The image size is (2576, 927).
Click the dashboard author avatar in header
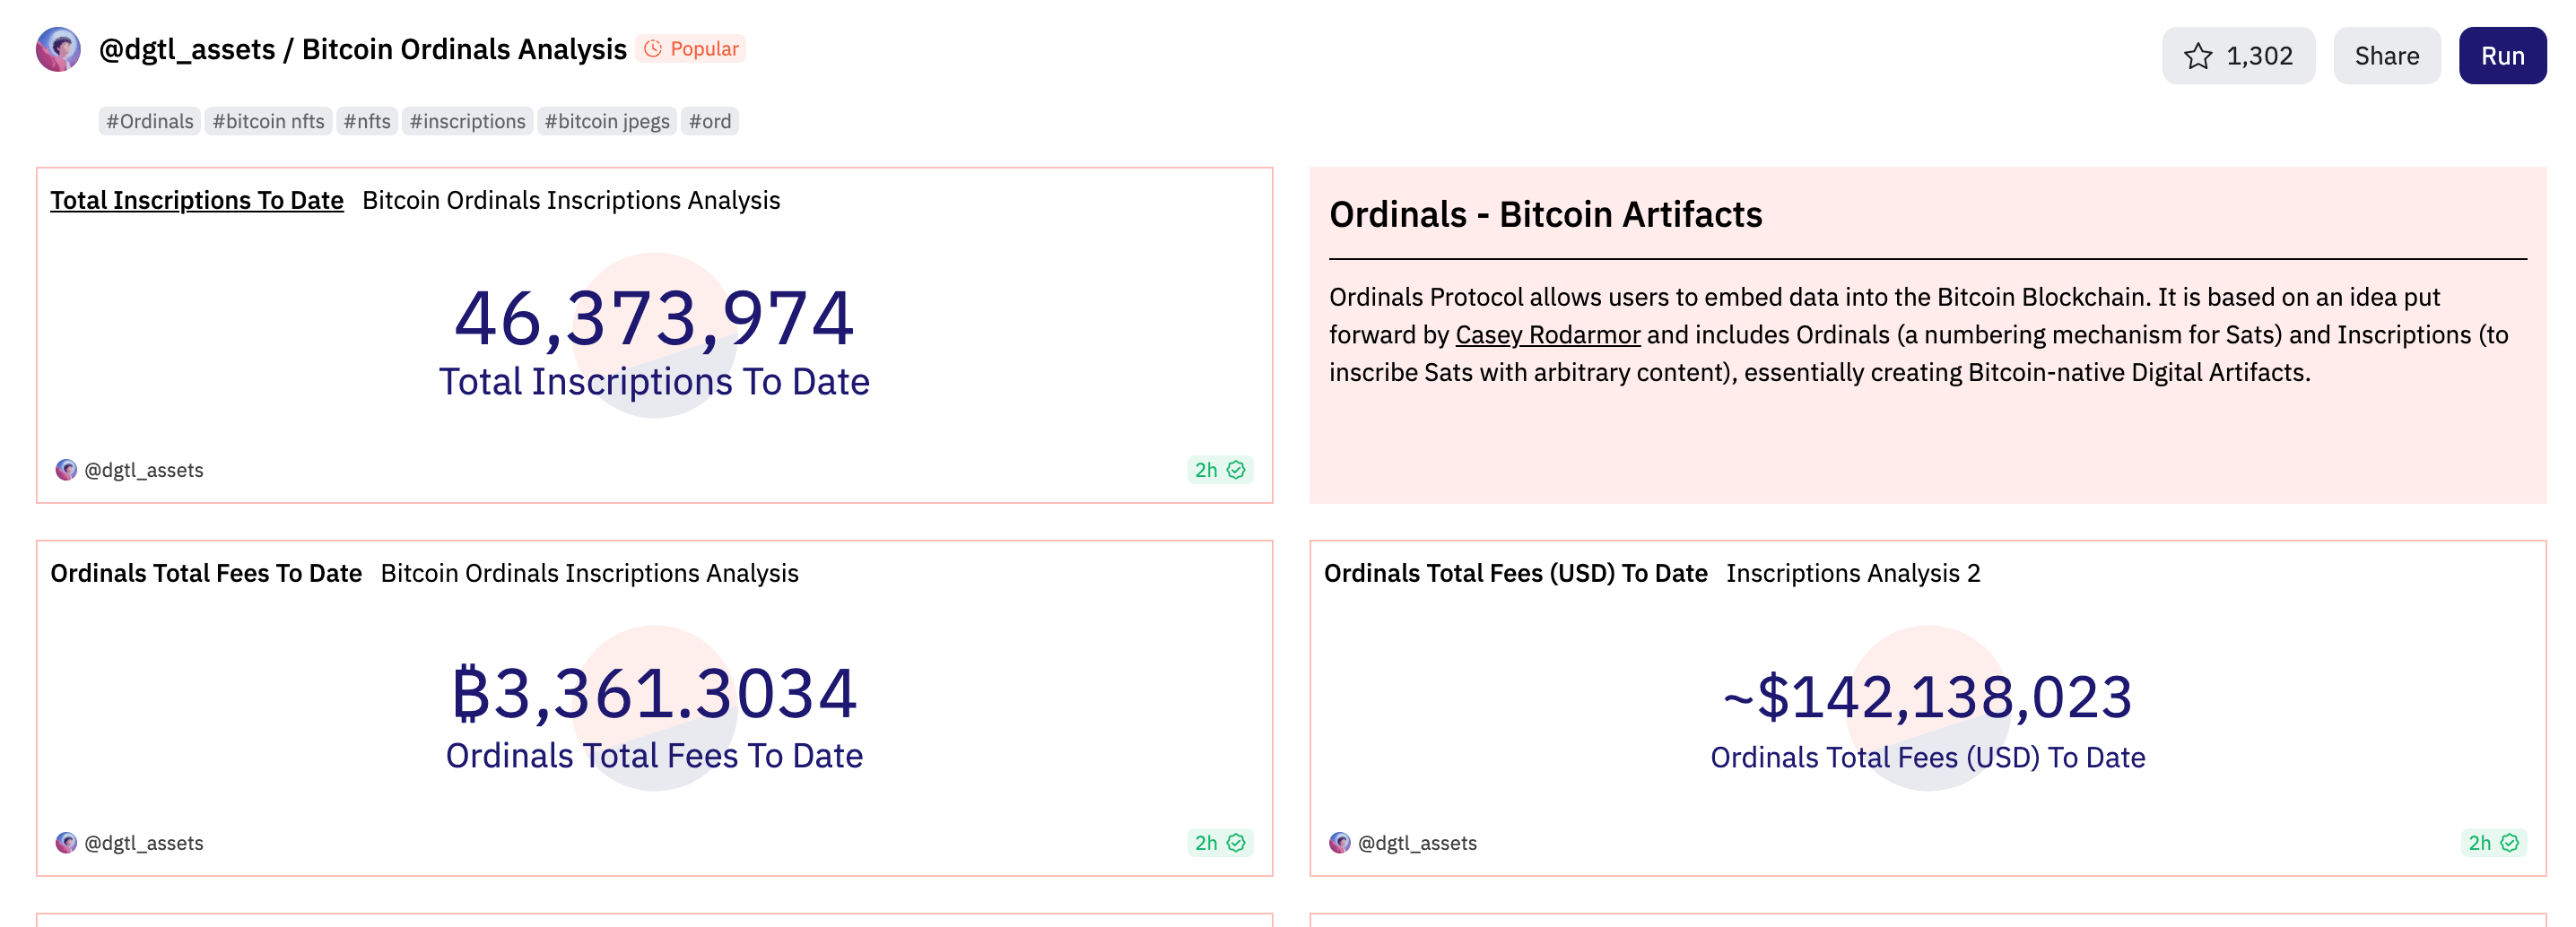pyautogui.click(x=58, y=50)
